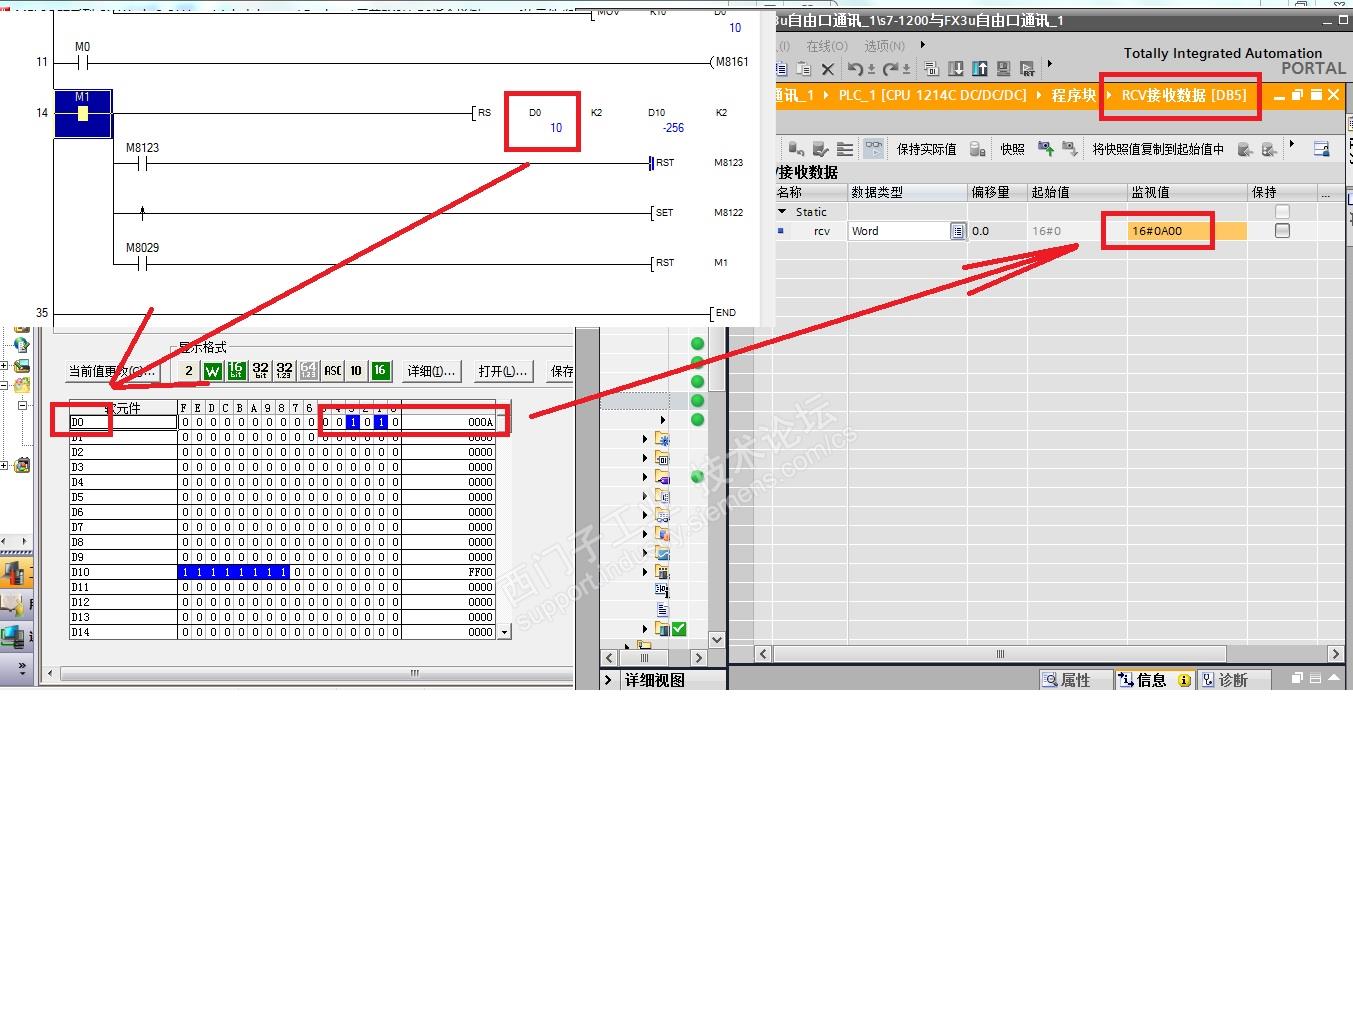The height and width of the screenshot is (1024, 1353).
Task: Expand the tree folder with green checkmark
Action: 645,629
